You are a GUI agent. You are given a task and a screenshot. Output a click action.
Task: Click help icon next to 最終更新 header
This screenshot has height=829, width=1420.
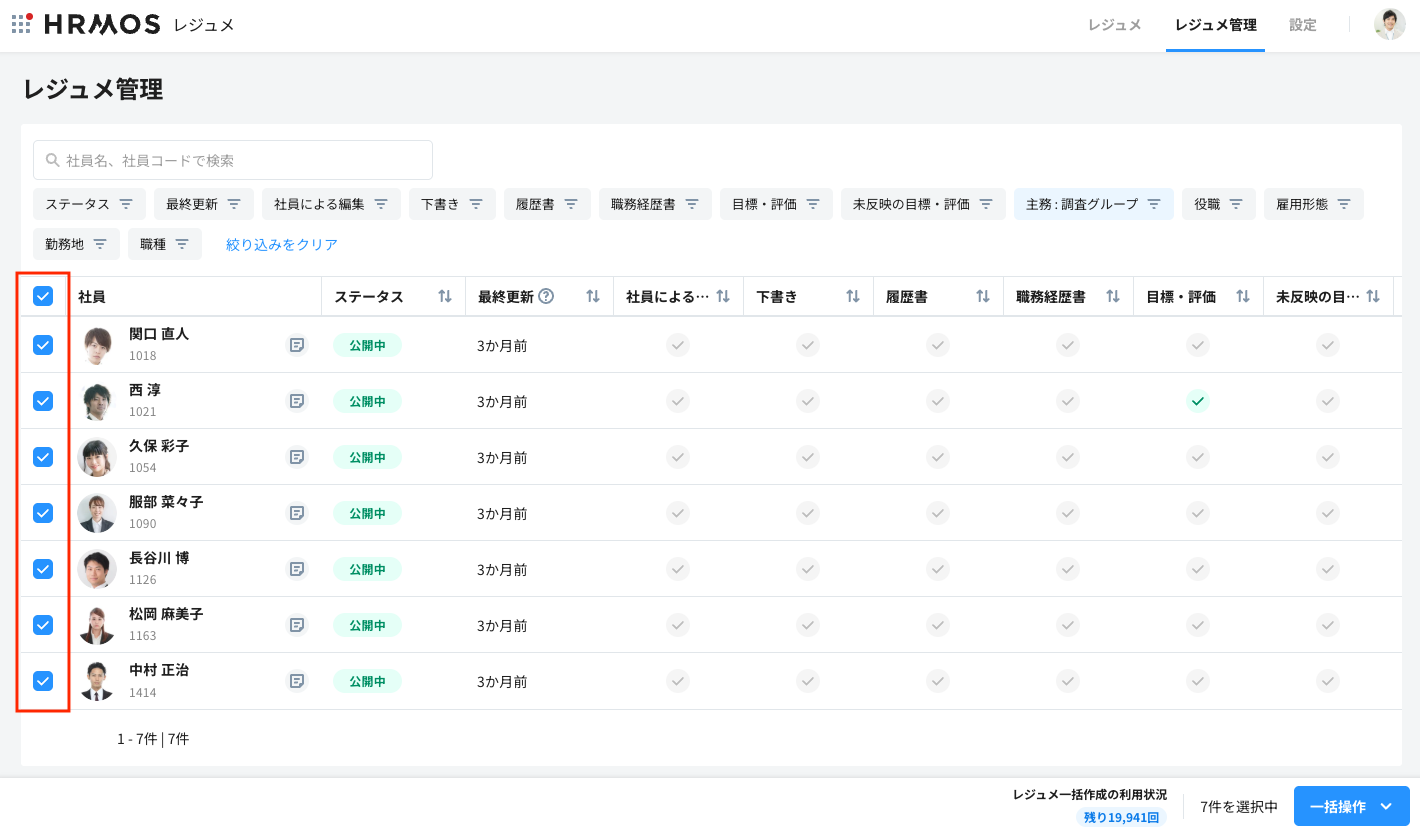point(546,296)
